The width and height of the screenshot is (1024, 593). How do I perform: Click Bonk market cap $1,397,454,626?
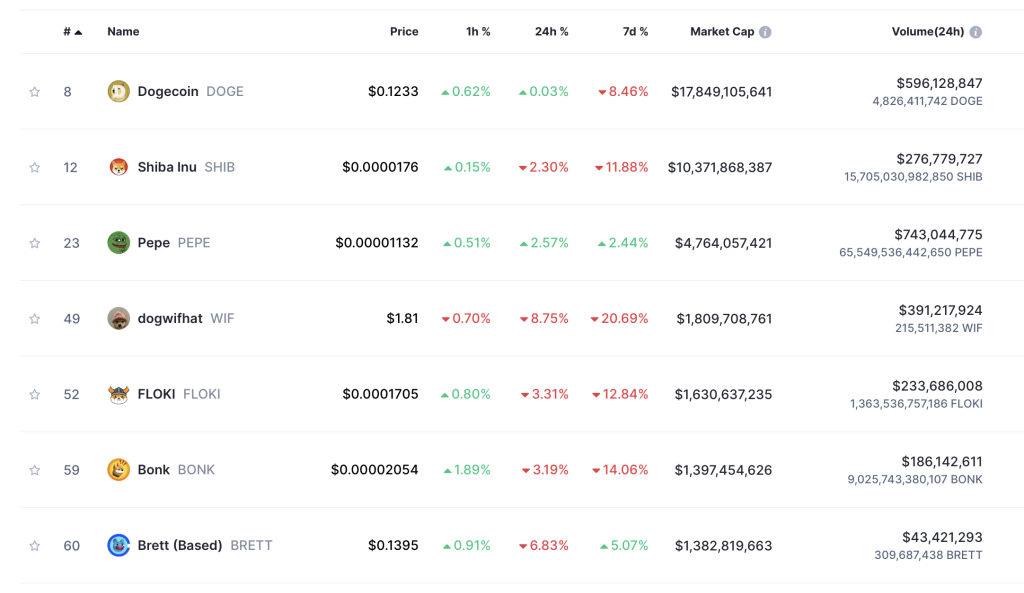point(724,470)
